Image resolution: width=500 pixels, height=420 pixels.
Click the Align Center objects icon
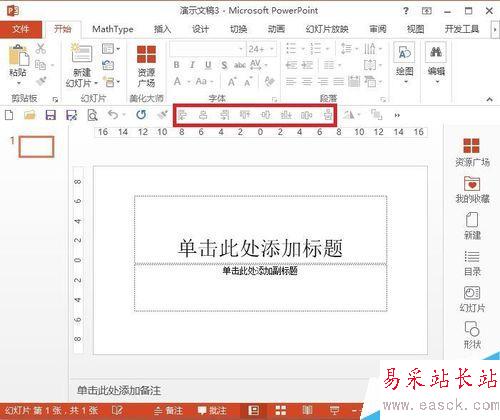[203, 115]
